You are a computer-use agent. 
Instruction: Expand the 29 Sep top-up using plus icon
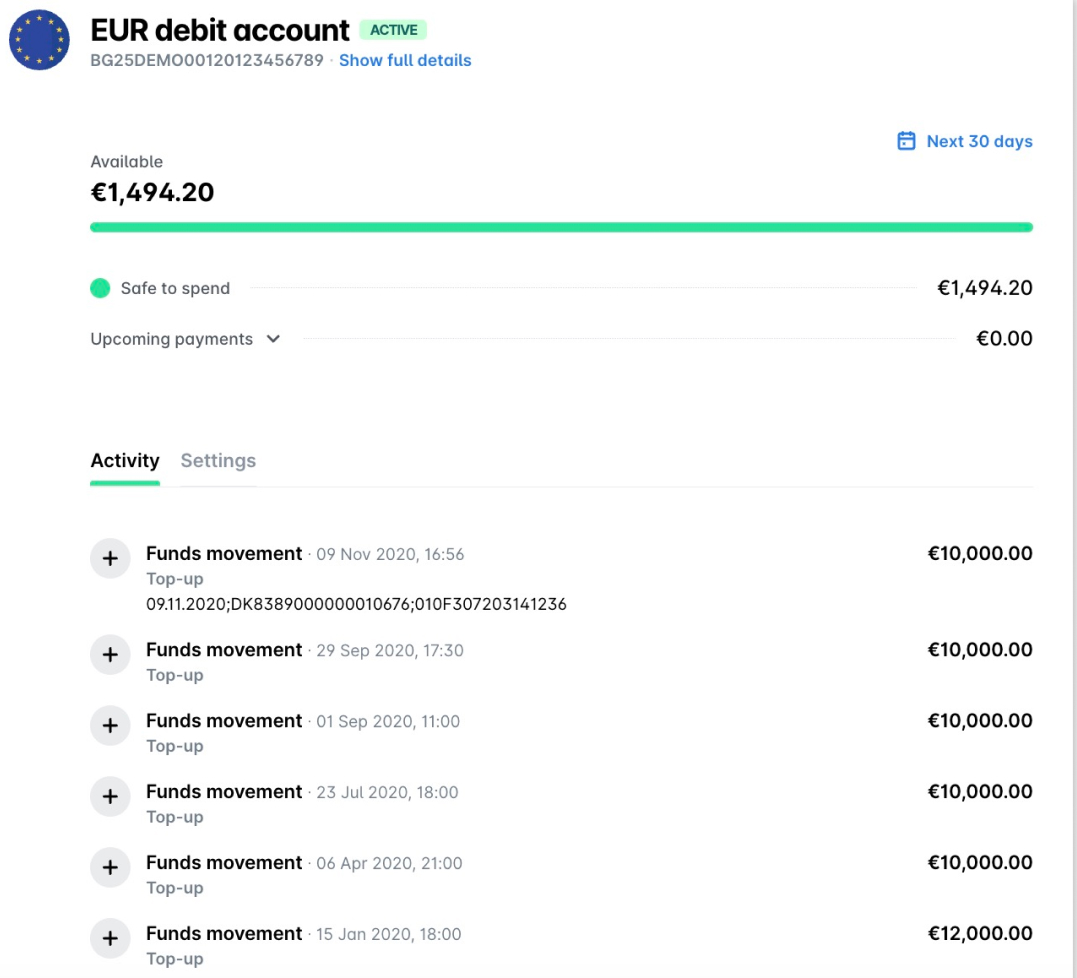coord(110,654)
